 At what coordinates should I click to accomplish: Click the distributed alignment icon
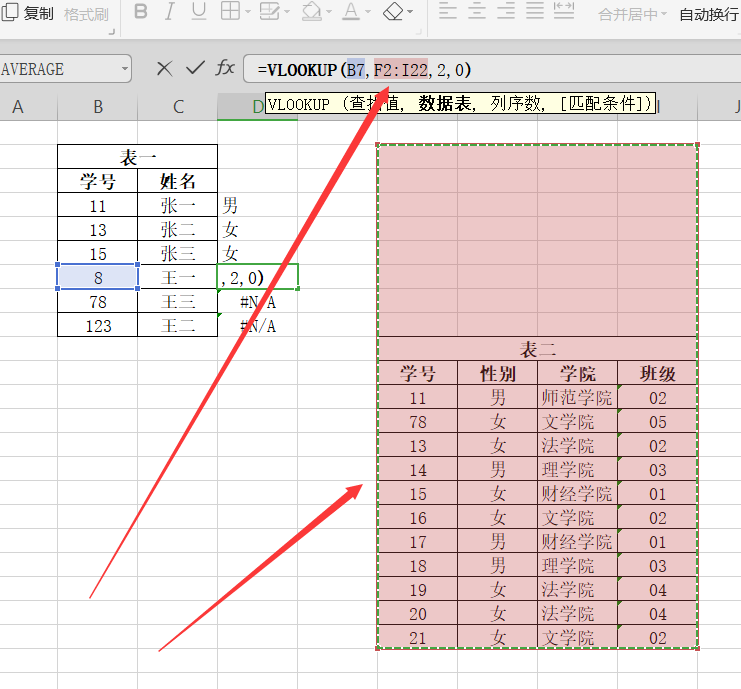[x=564, y=11]
